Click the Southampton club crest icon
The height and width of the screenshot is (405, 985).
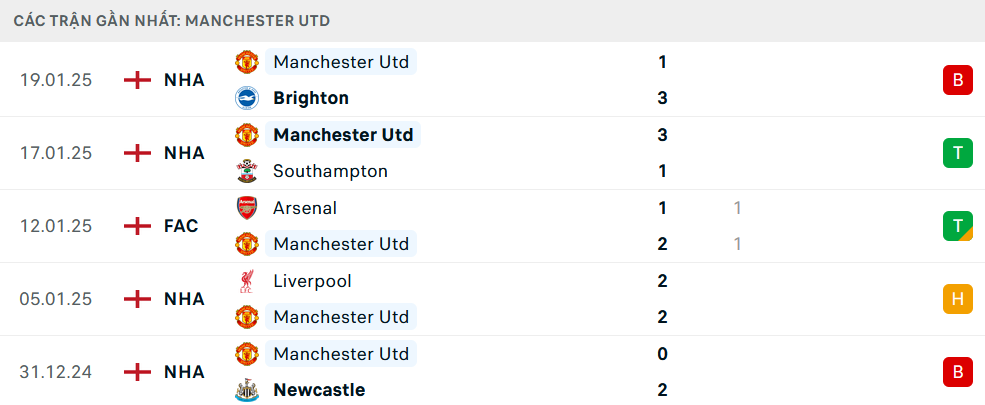(246, 171)
